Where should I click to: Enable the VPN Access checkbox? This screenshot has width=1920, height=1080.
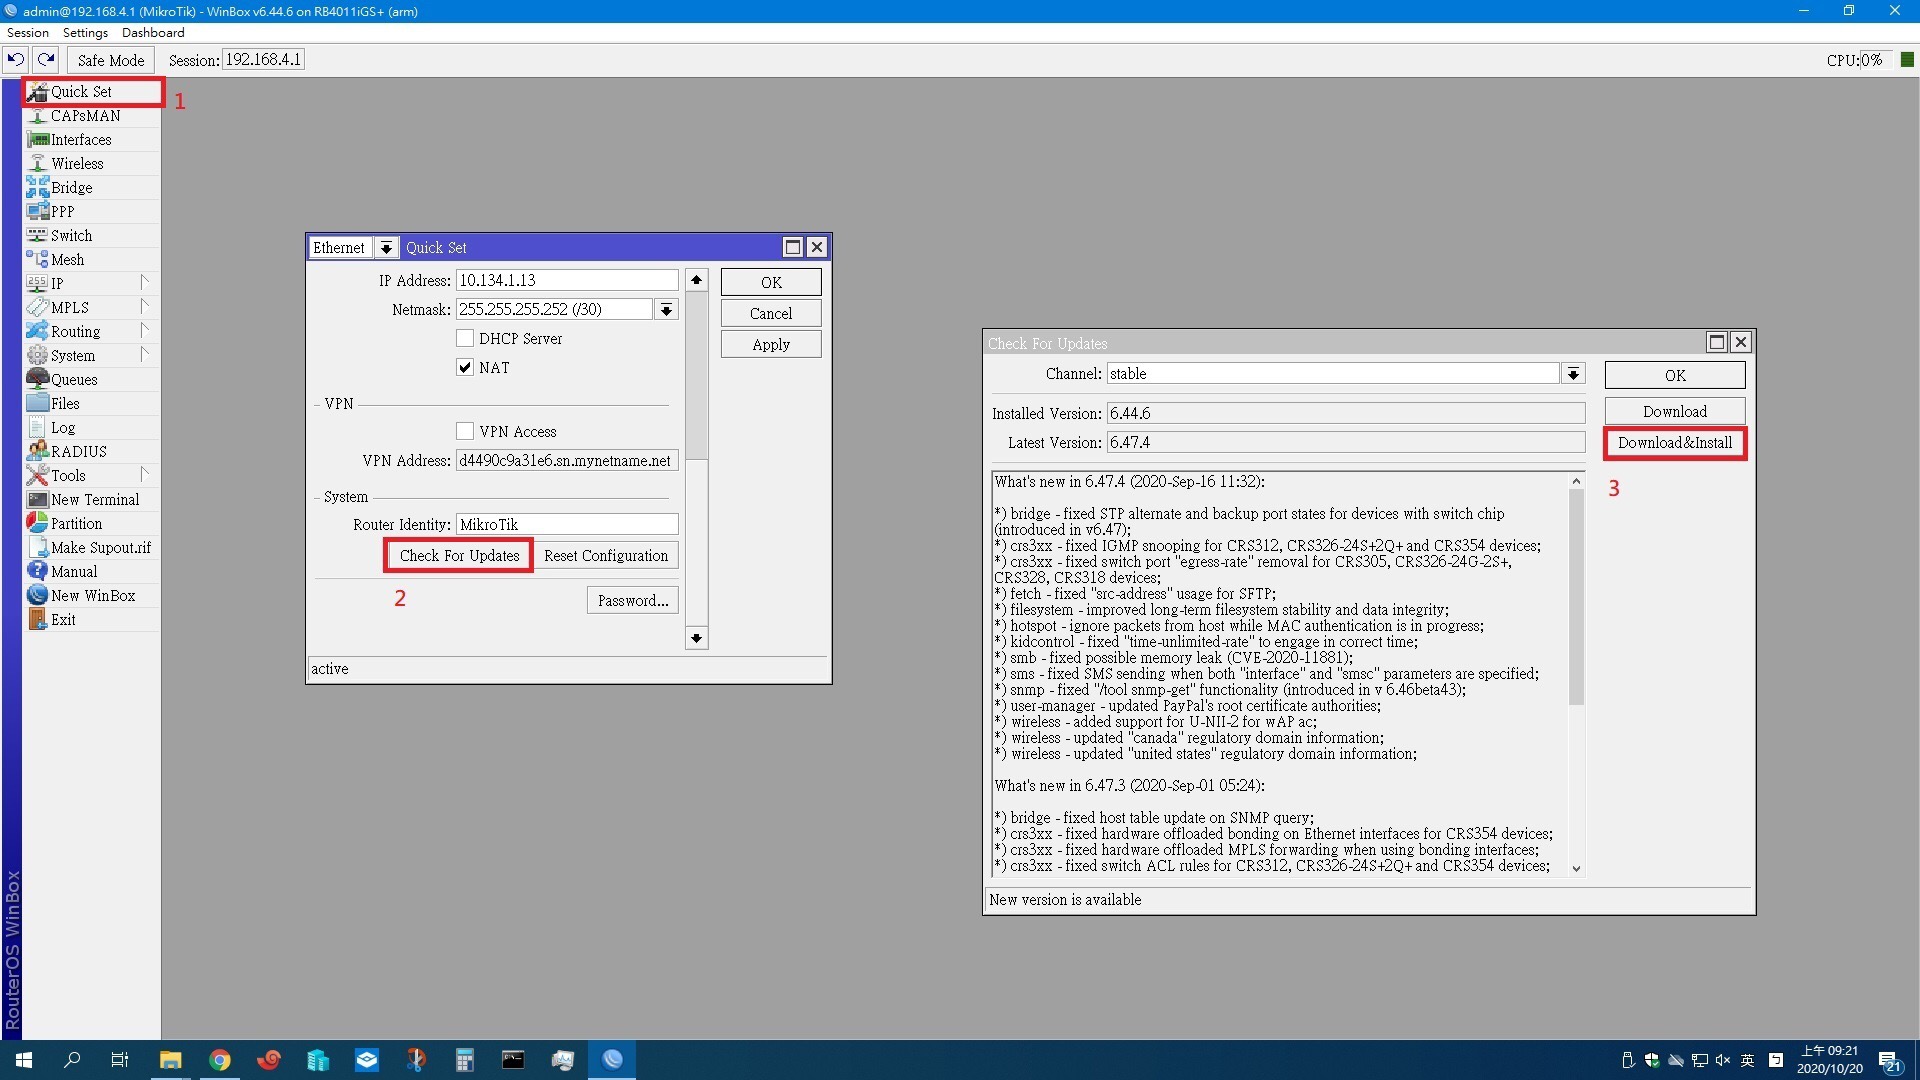click(x=465, y=431)
